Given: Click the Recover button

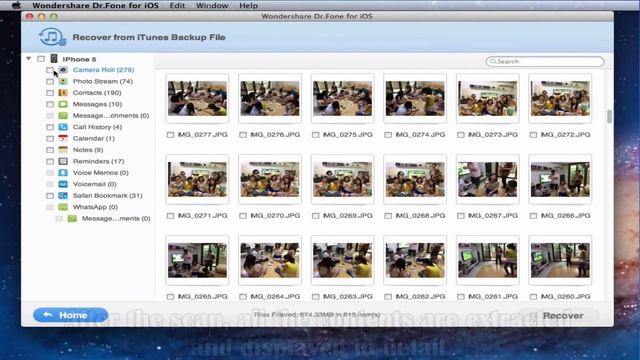Looking at the screenshot, I should [563, 316].
